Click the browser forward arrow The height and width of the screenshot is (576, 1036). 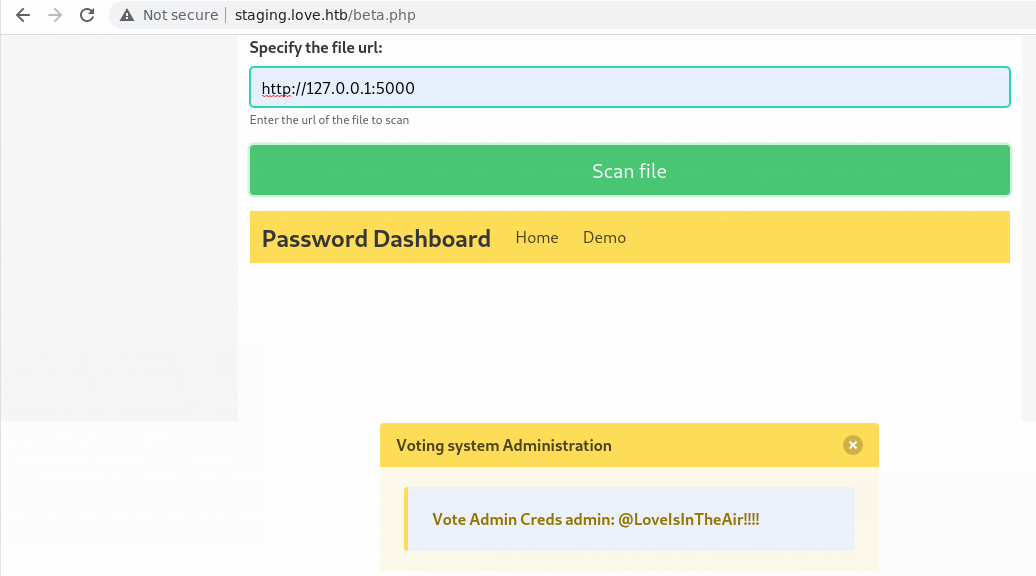point(55,15)
